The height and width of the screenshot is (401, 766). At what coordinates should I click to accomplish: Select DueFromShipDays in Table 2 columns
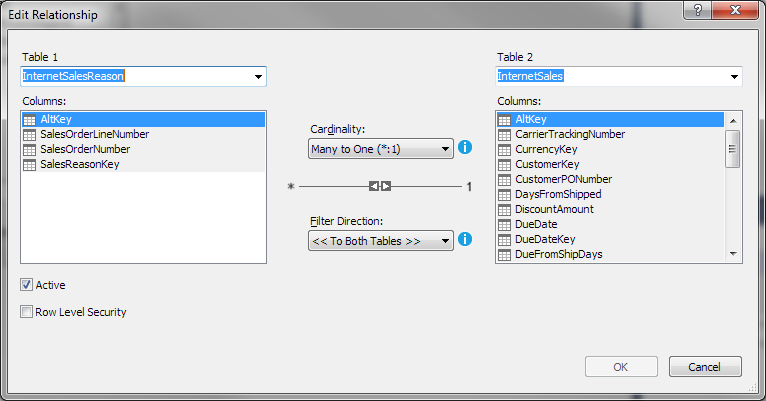point(610,254)
